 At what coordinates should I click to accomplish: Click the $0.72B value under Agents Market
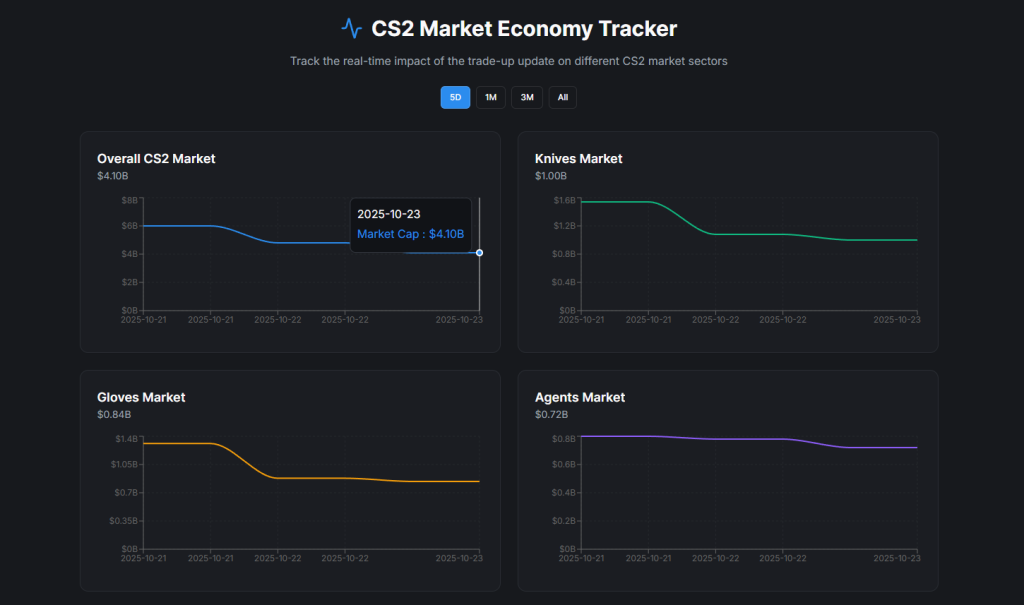point(551,414)
